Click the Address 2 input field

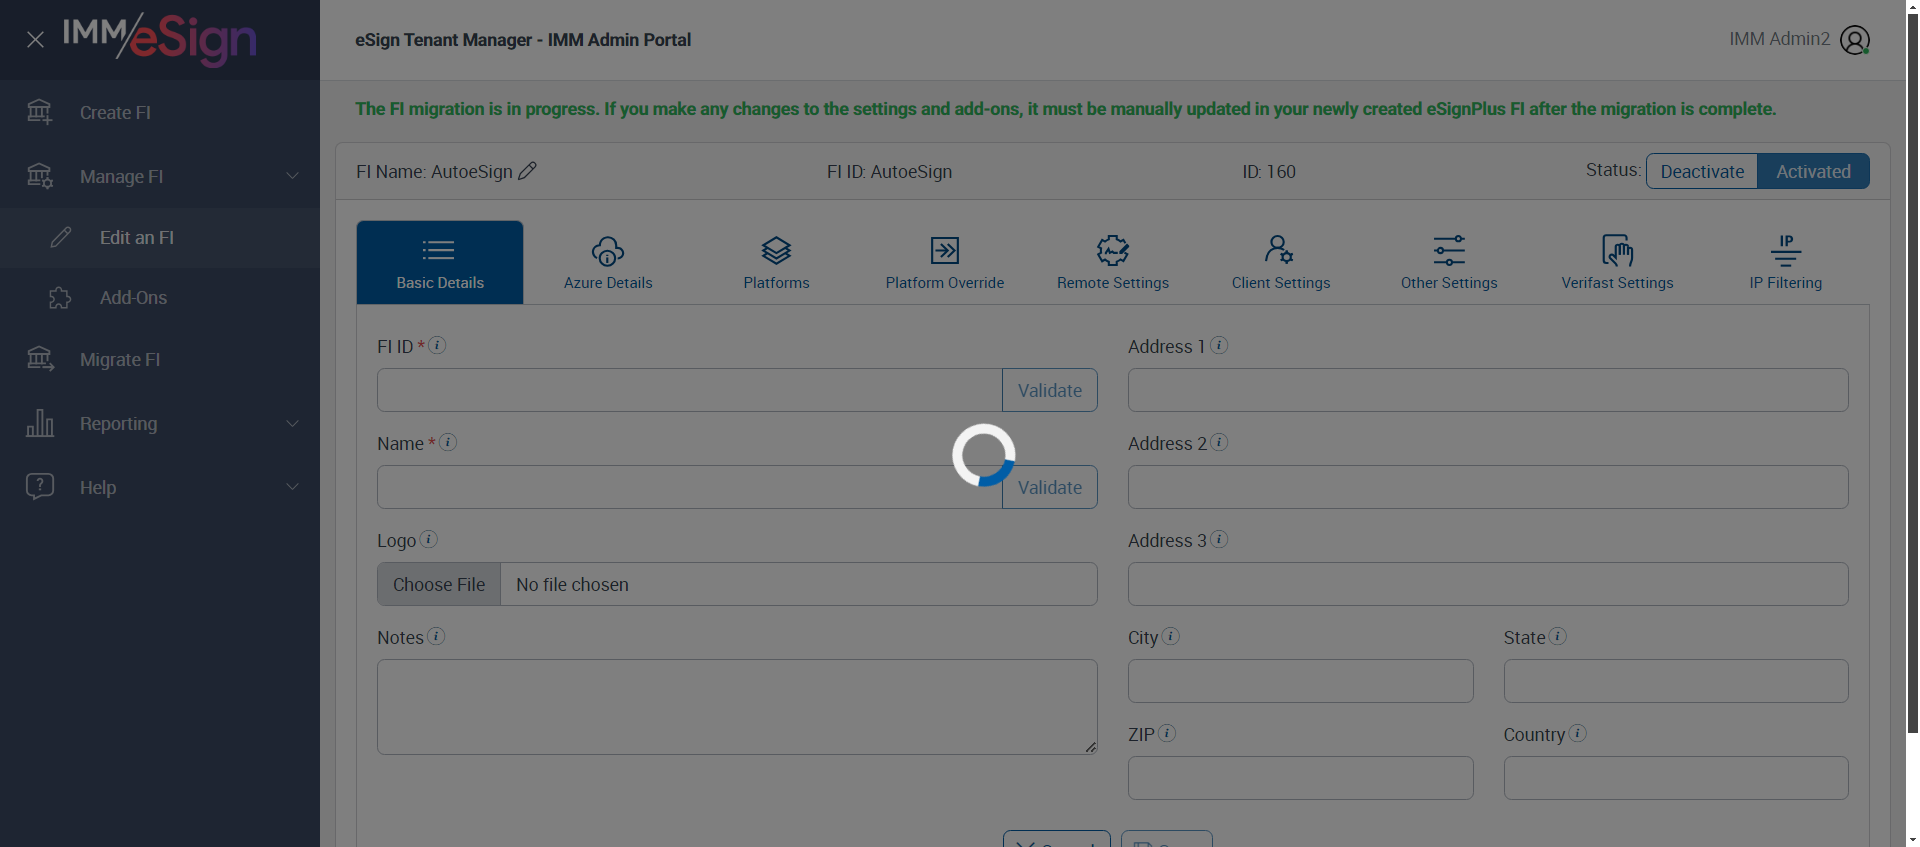tap(1488, 487)
